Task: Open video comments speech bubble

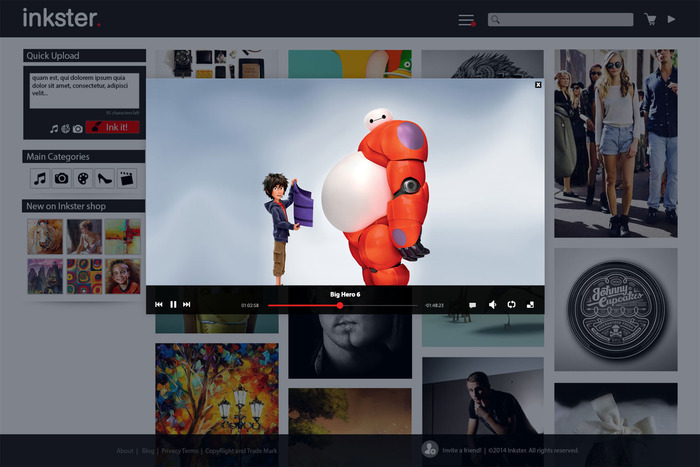Action: pyautogui.click(x=472, y=305)
